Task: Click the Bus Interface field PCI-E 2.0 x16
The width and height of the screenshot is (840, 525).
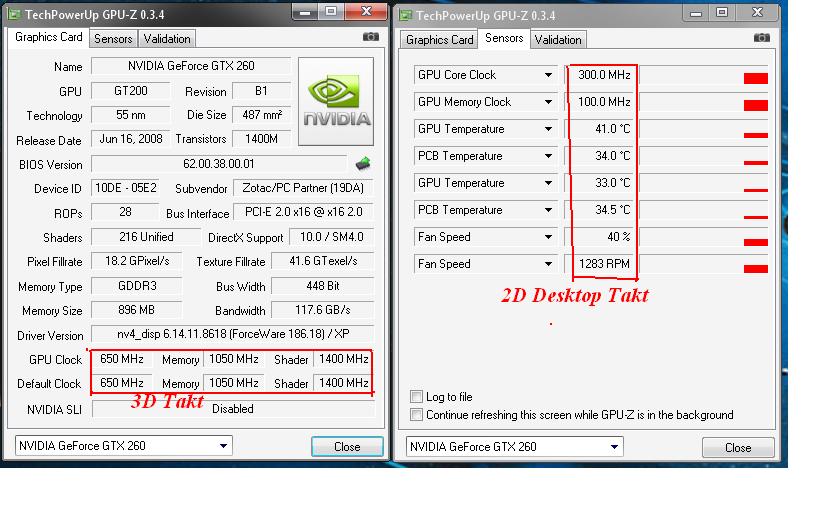Action: click(x=303, y=212)
